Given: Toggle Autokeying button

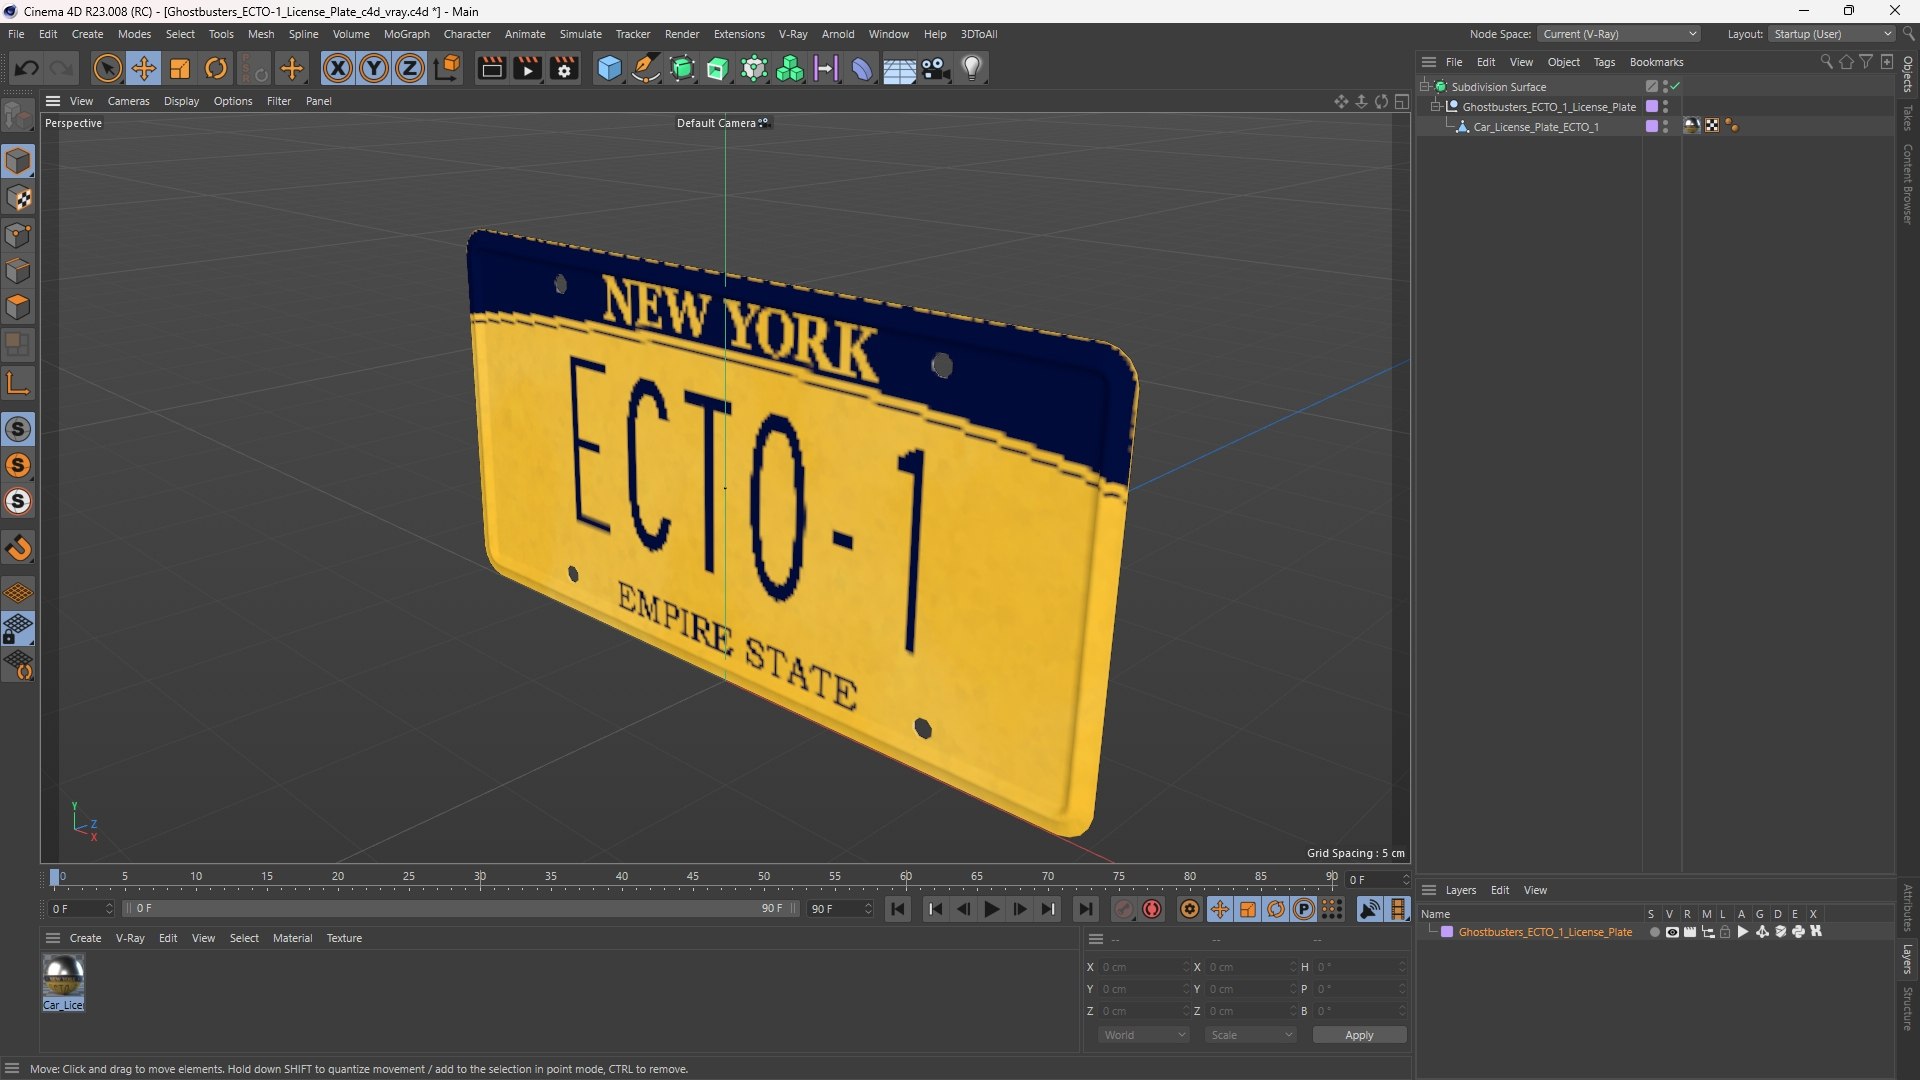Looking at the screenshot, I should click(1152, 909).
